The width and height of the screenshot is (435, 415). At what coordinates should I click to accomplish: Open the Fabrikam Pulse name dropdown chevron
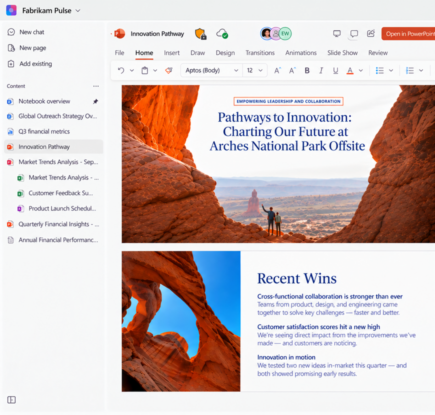[78, 11]
